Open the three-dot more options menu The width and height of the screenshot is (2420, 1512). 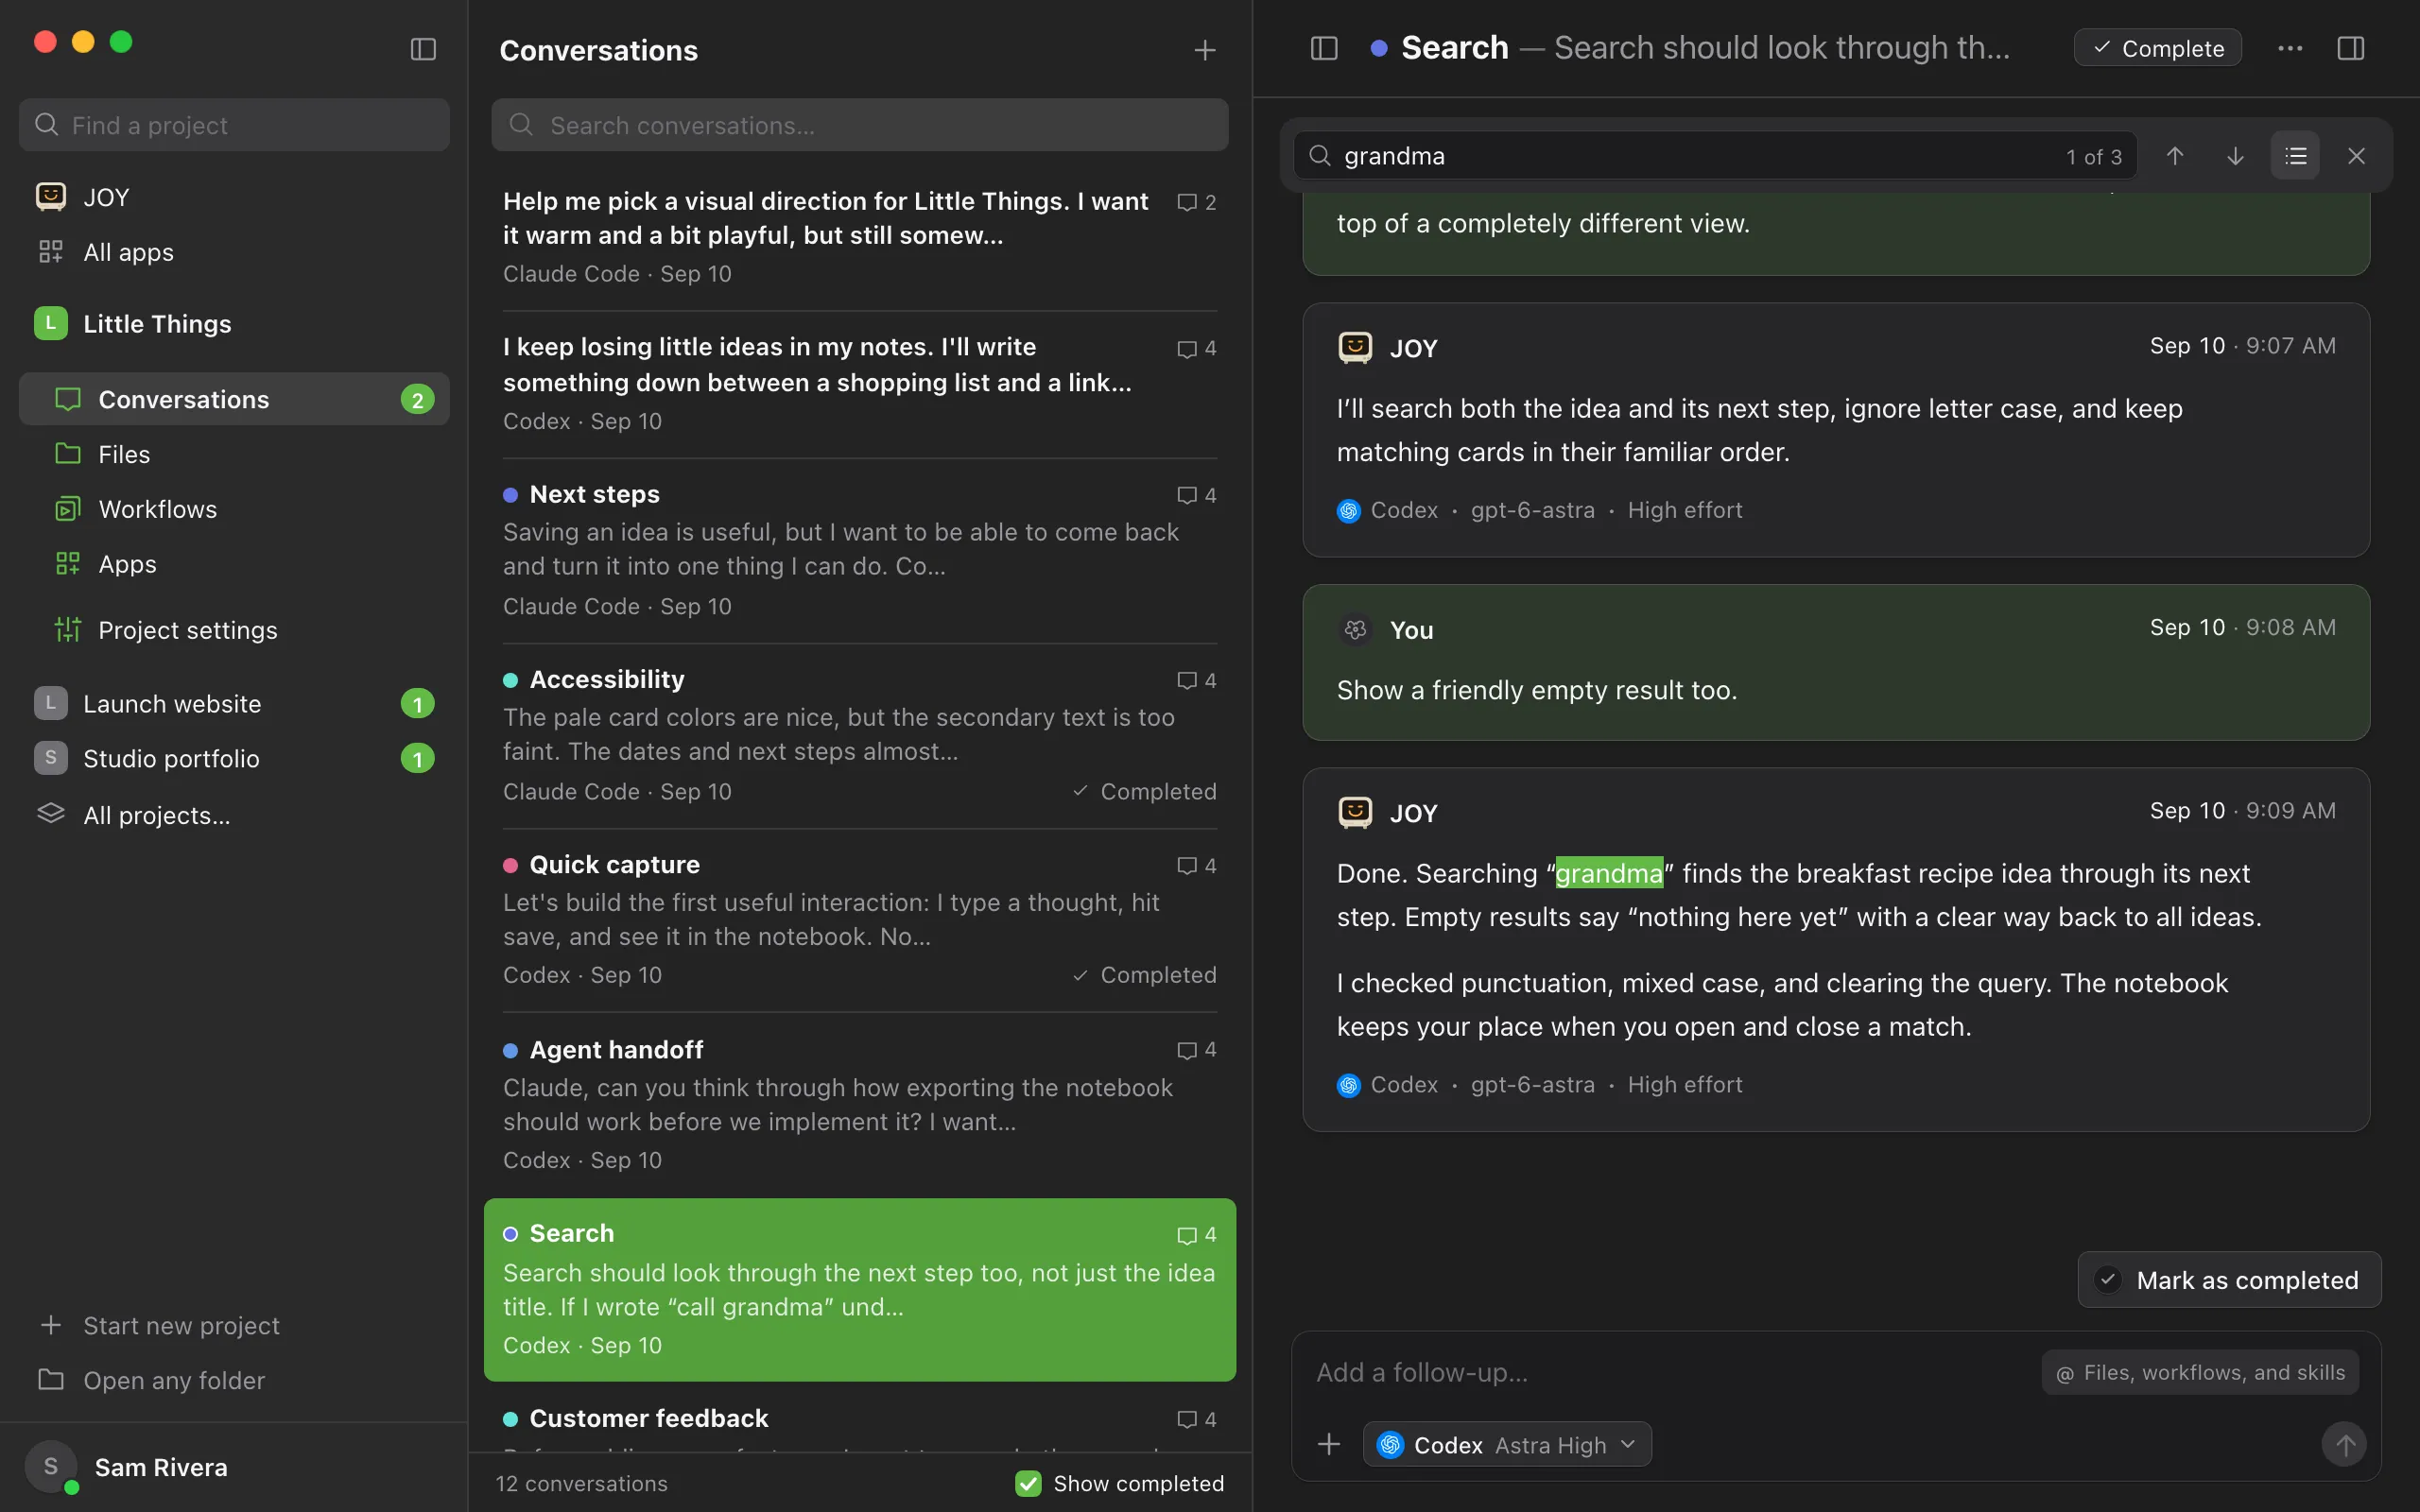coord(2290,48)
